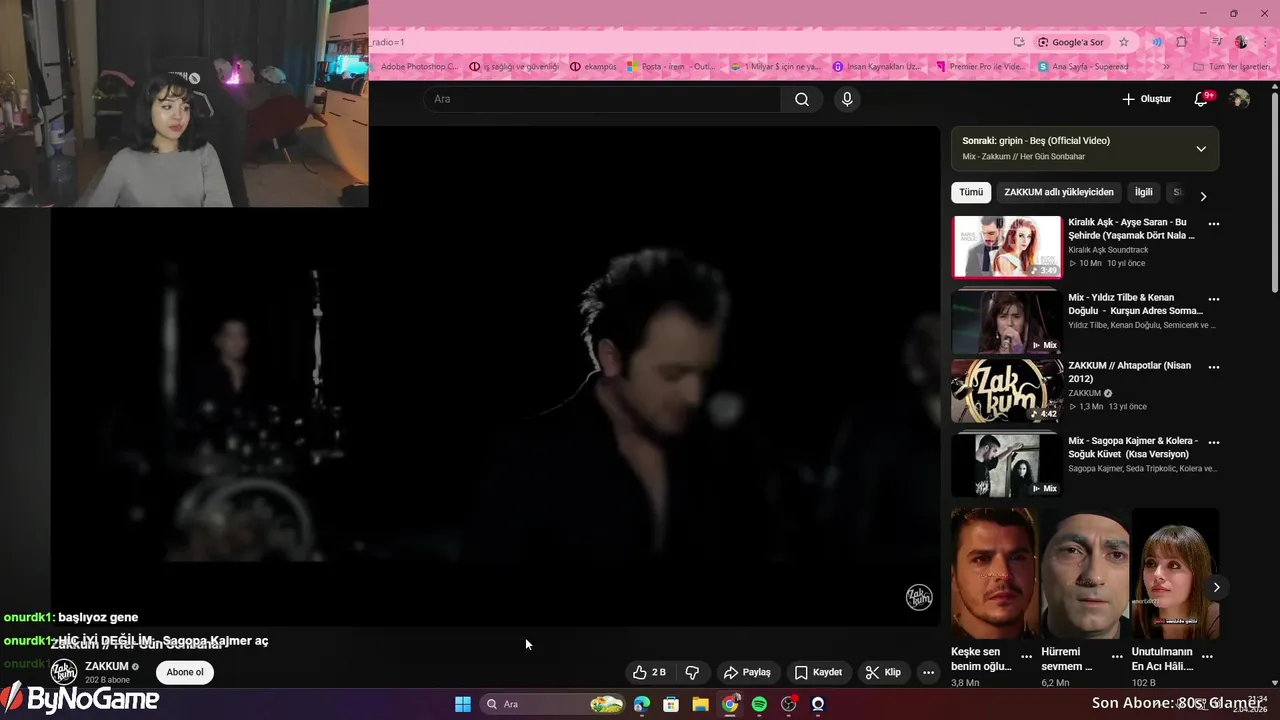The image size is (1280, 720).
Task: Open File Explorer from the taskbar
Action: click(700, 704)
